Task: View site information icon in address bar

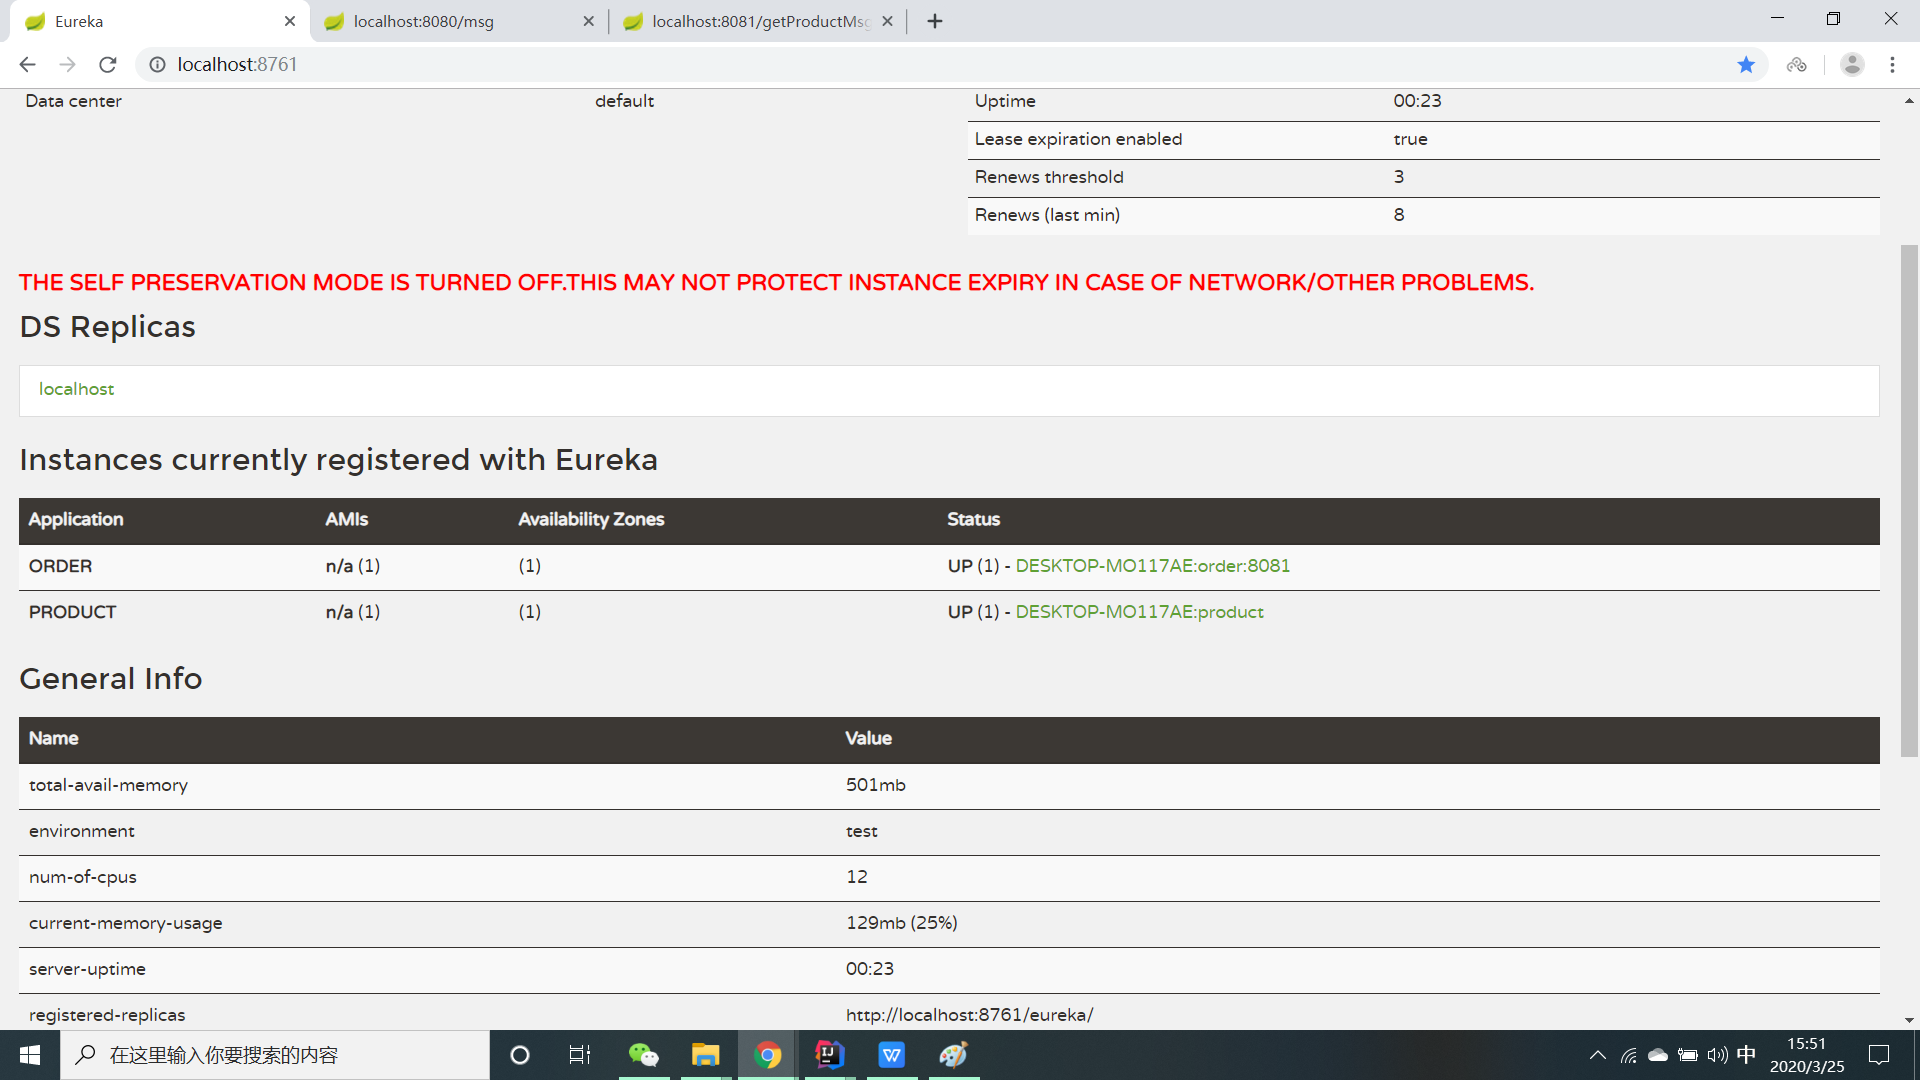Action: [157, 65]
